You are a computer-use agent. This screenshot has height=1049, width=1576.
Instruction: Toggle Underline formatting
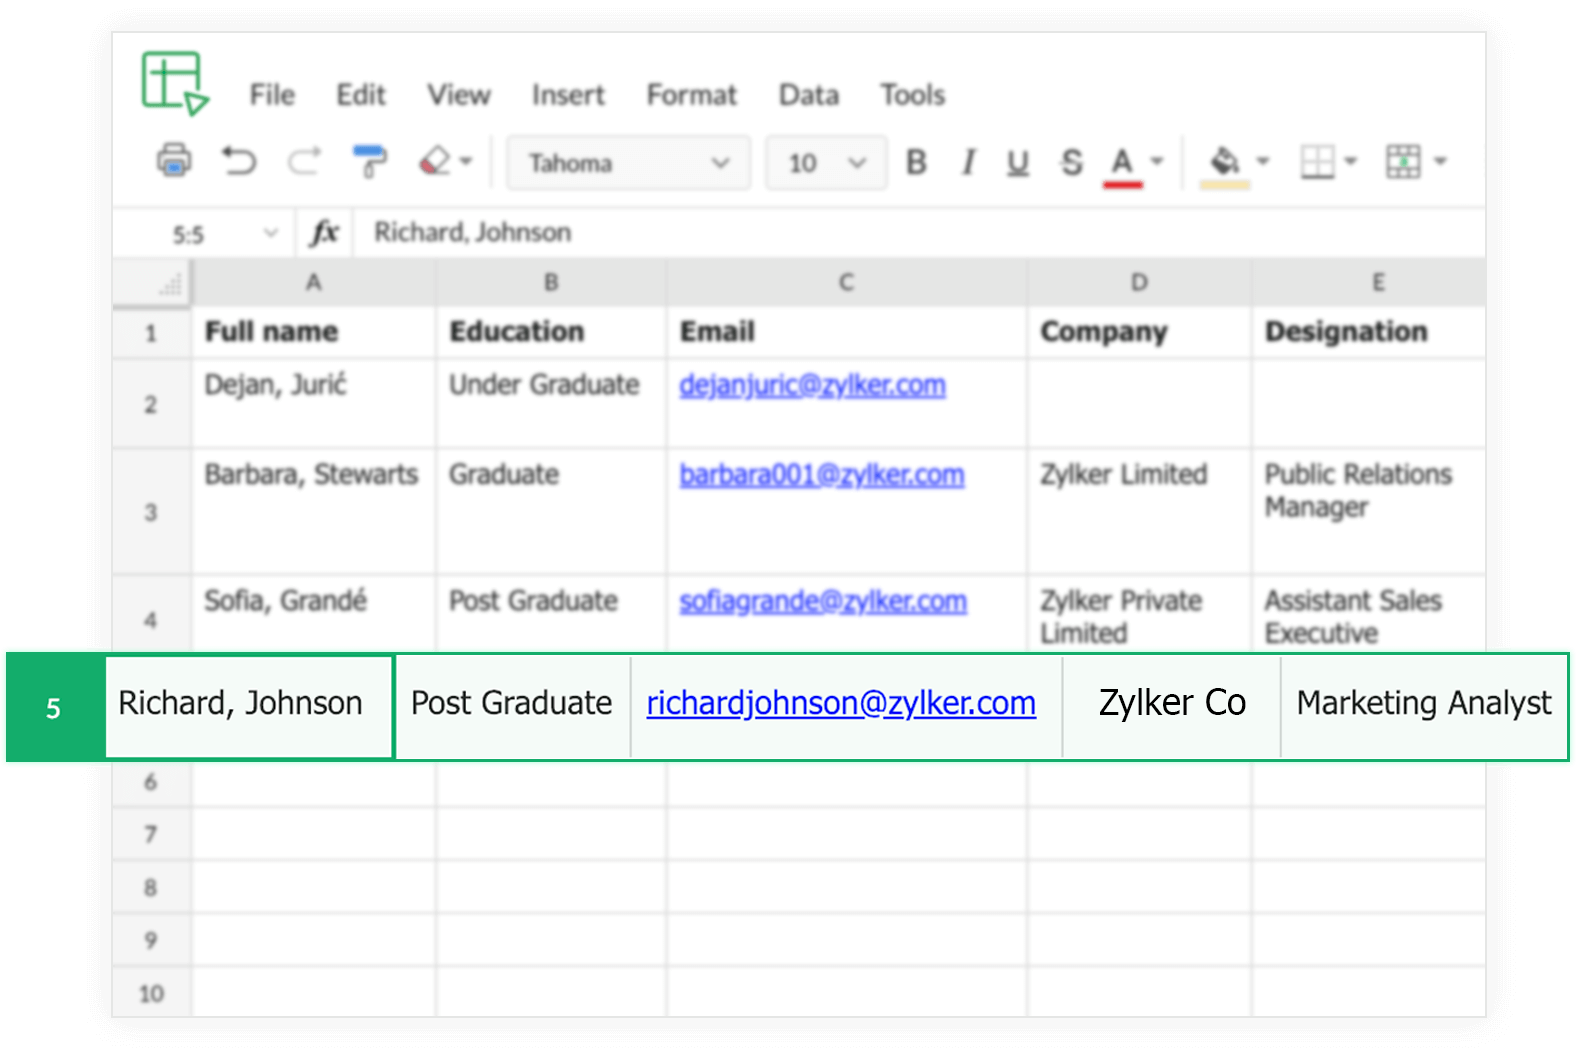tap(1017, 162)
